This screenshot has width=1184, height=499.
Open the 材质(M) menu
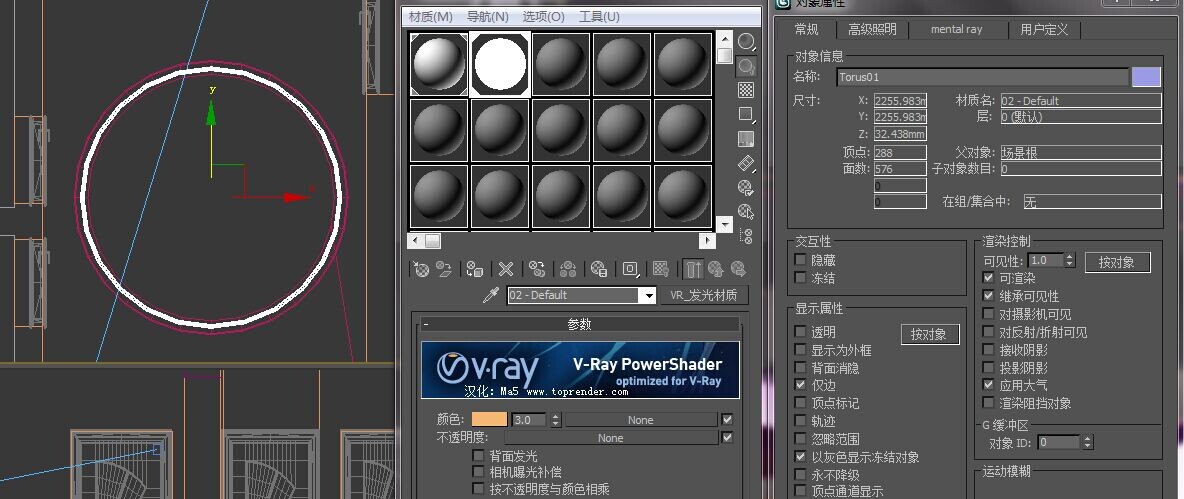430,17
